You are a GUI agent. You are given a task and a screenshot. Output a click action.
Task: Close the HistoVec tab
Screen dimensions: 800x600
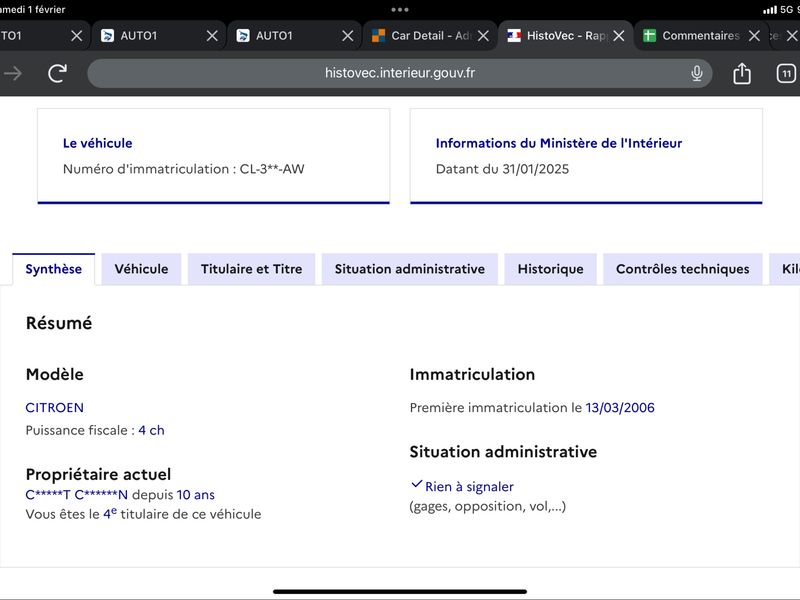click(619, 36)
